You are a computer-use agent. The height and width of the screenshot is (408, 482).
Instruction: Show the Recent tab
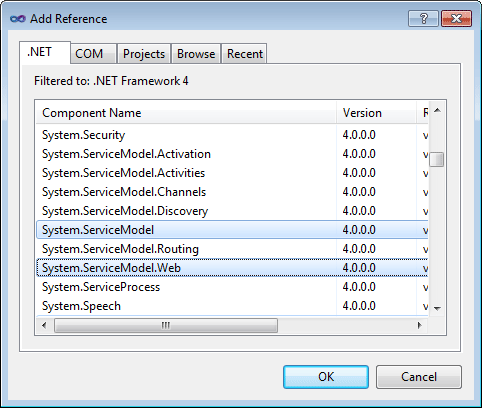244,54
